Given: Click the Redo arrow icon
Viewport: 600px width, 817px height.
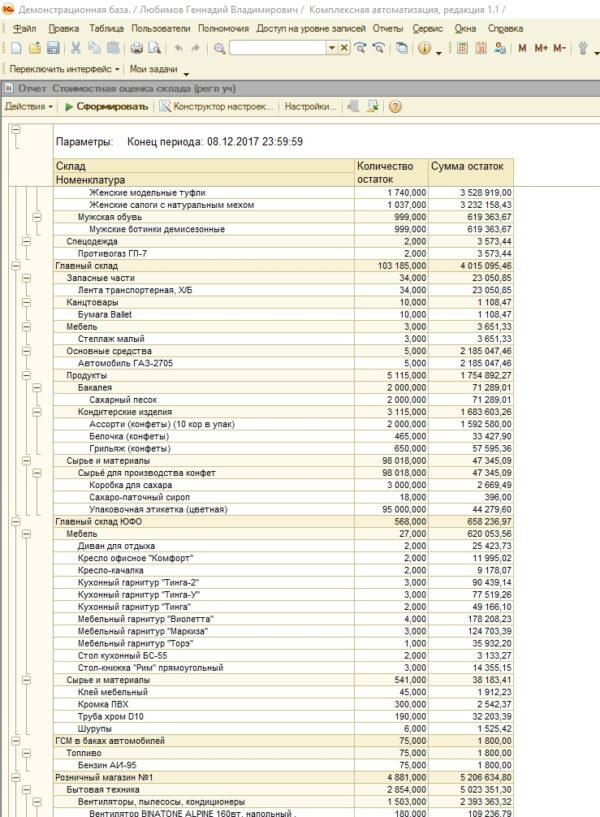Looking at the screenshot, I should click(x=195, y=48).
